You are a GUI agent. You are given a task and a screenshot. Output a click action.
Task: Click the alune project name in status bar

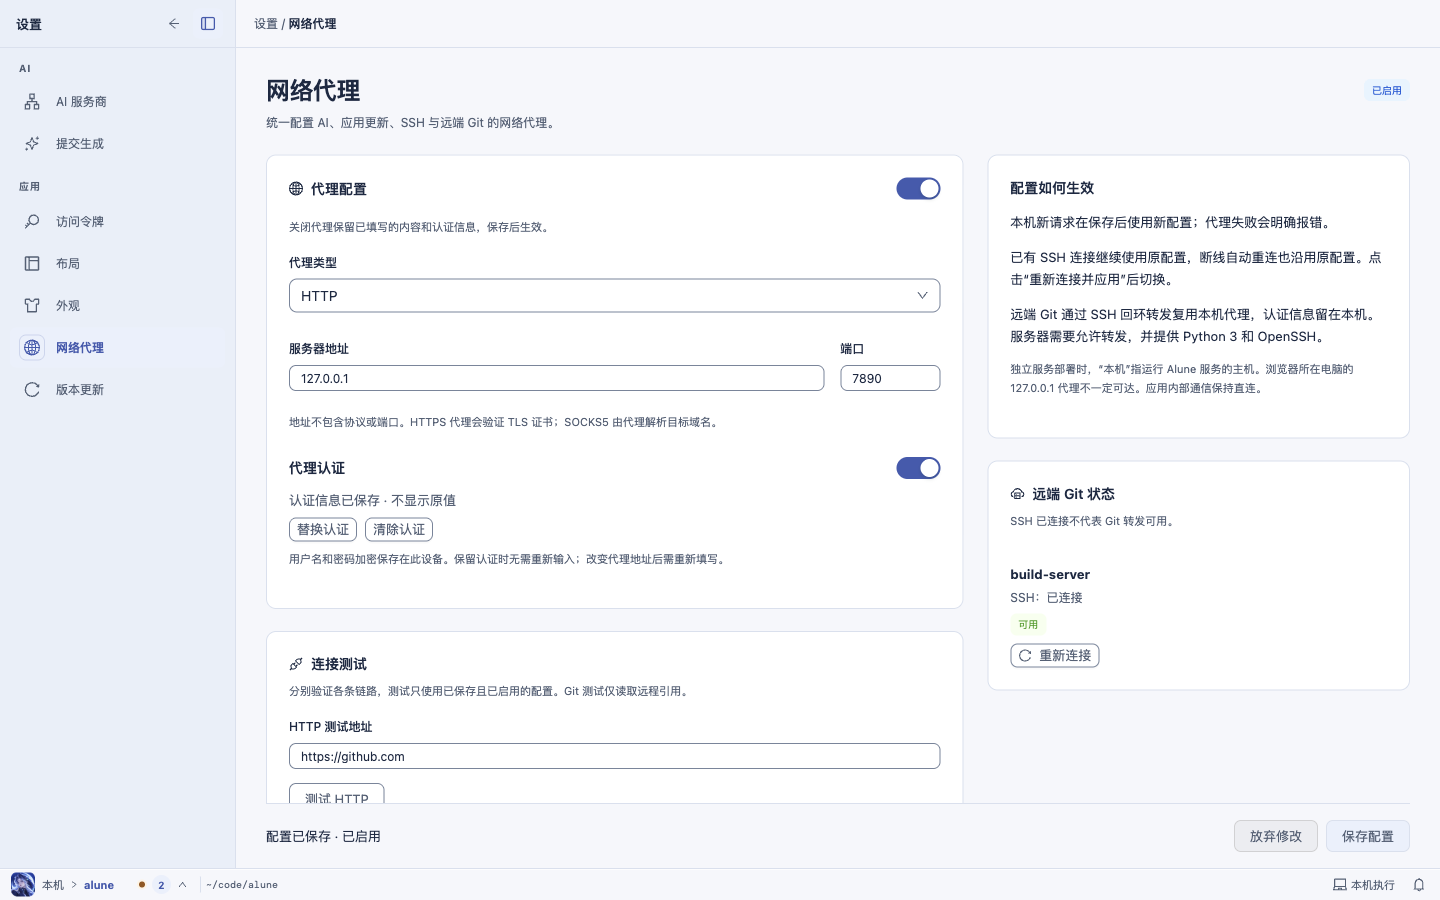(x=99, y=884)
